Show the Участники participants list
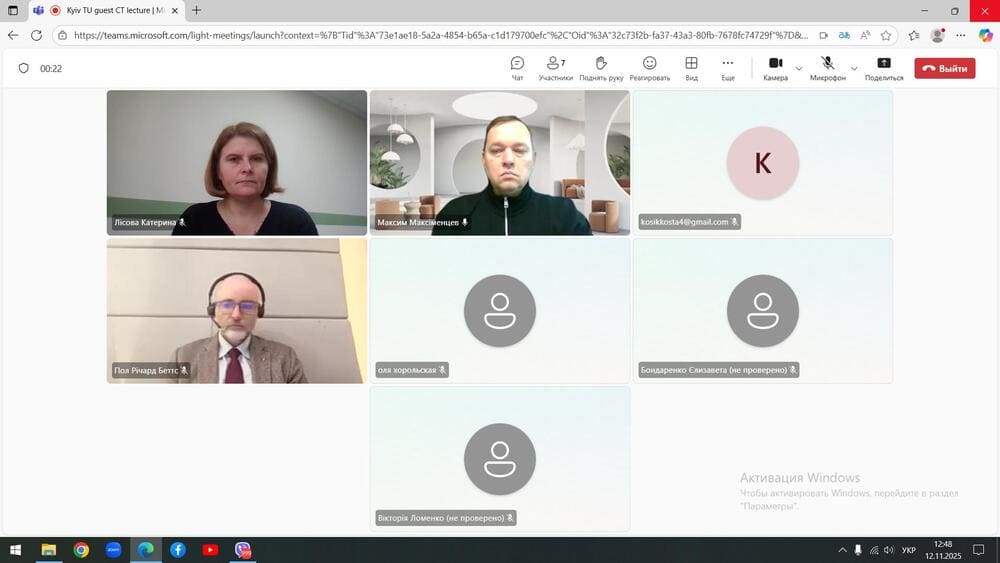Screen dimensions: 1000x563 point(555,68)
